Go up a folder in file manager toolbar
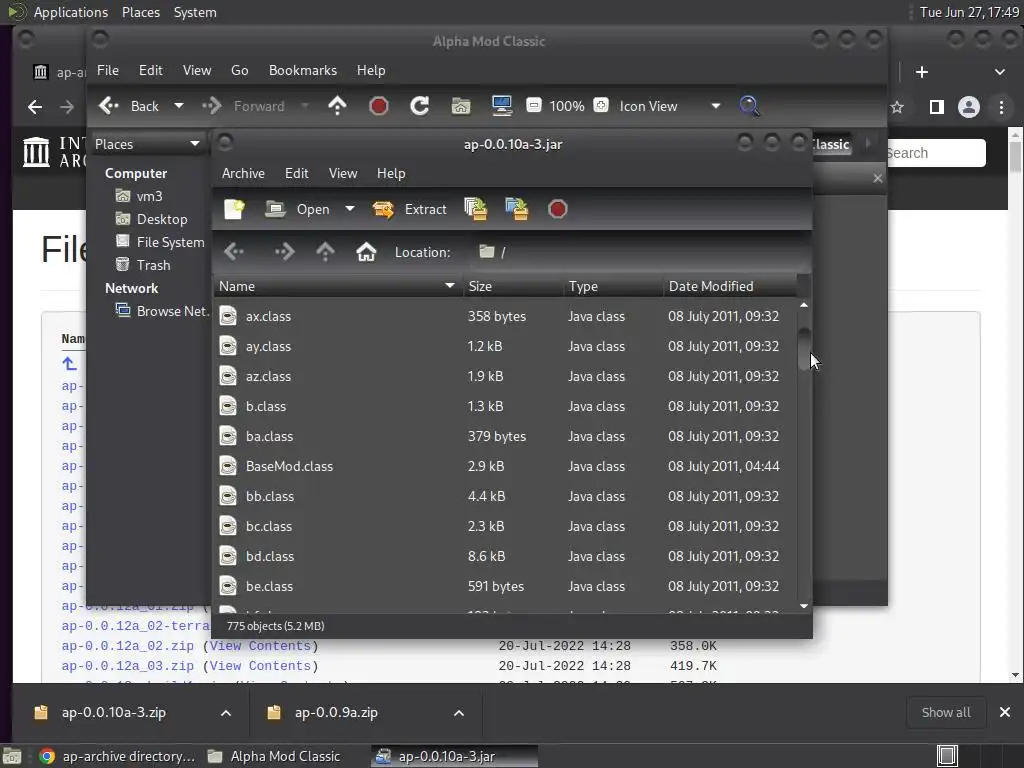This screenshot has width=1024, height=768. (x=337, y=106)
